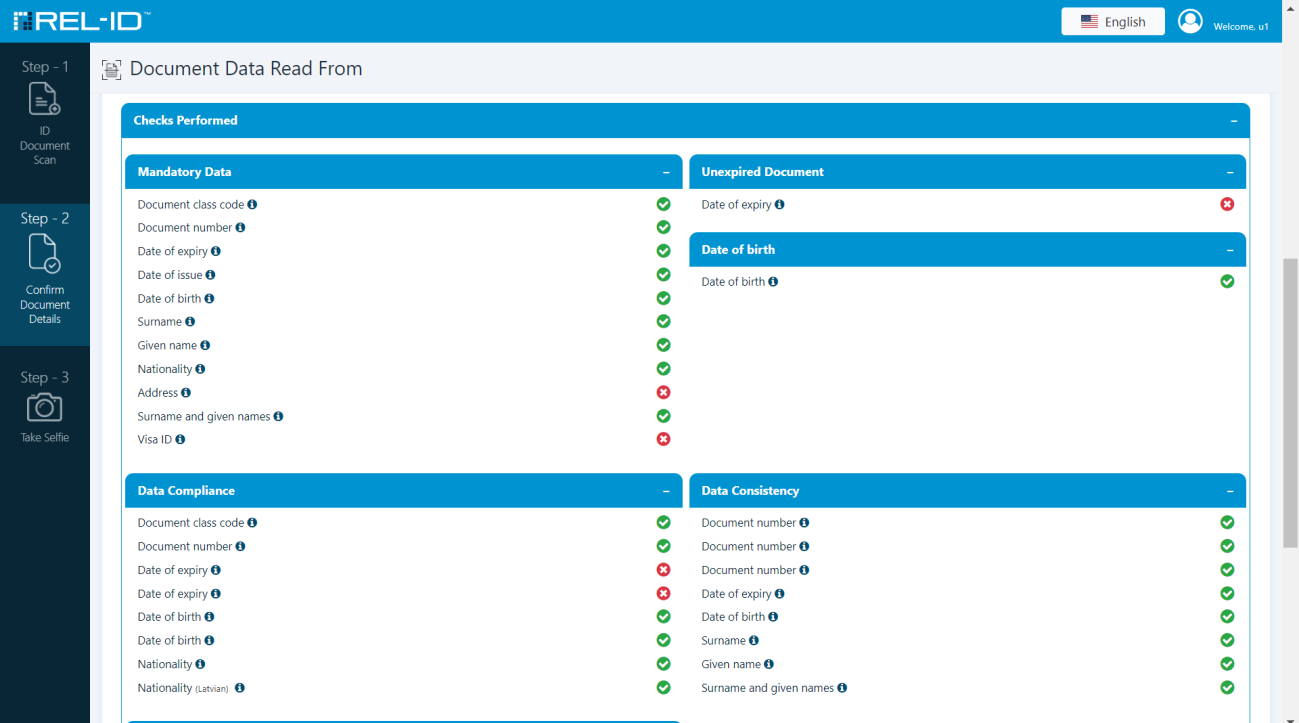Click the user avatar icon in header

click(1190, 21)
